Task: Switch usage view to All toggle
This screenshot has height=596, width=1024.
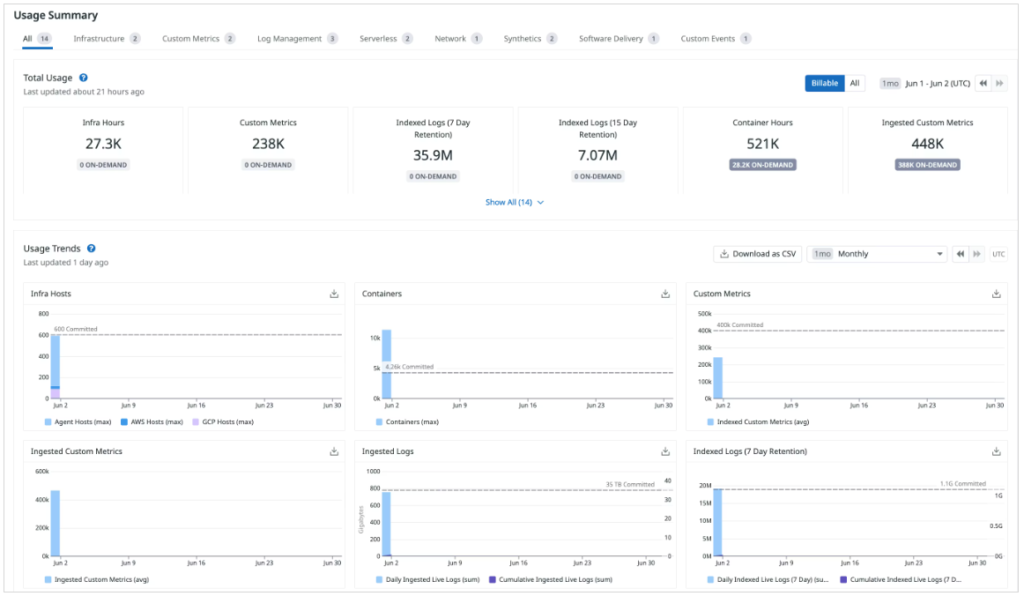Action: tap(855, 84)
